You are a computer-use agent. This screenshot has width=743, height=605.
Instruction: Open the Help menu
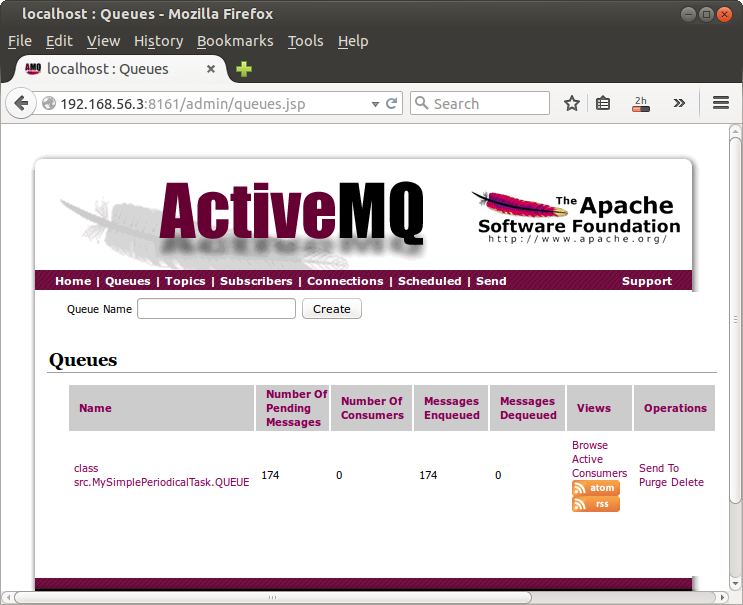click(x=353, y=41)
